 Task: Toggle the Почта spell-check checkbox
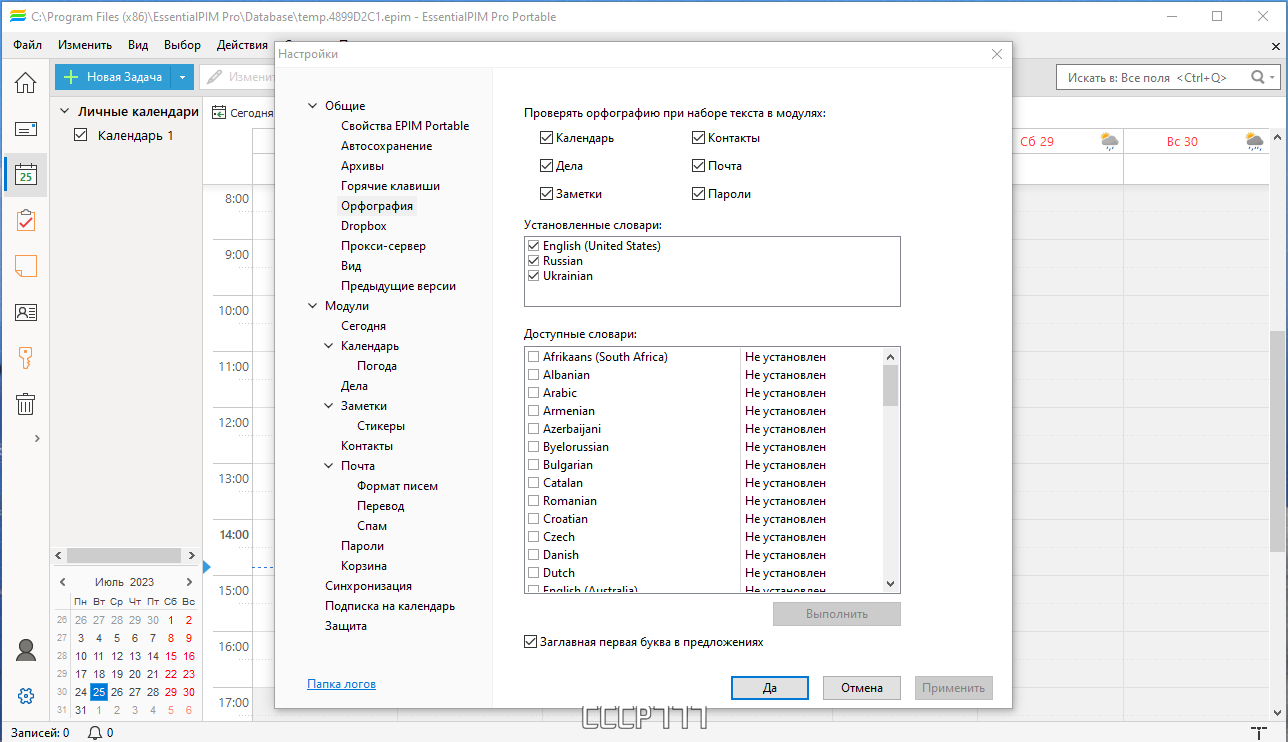698,166
